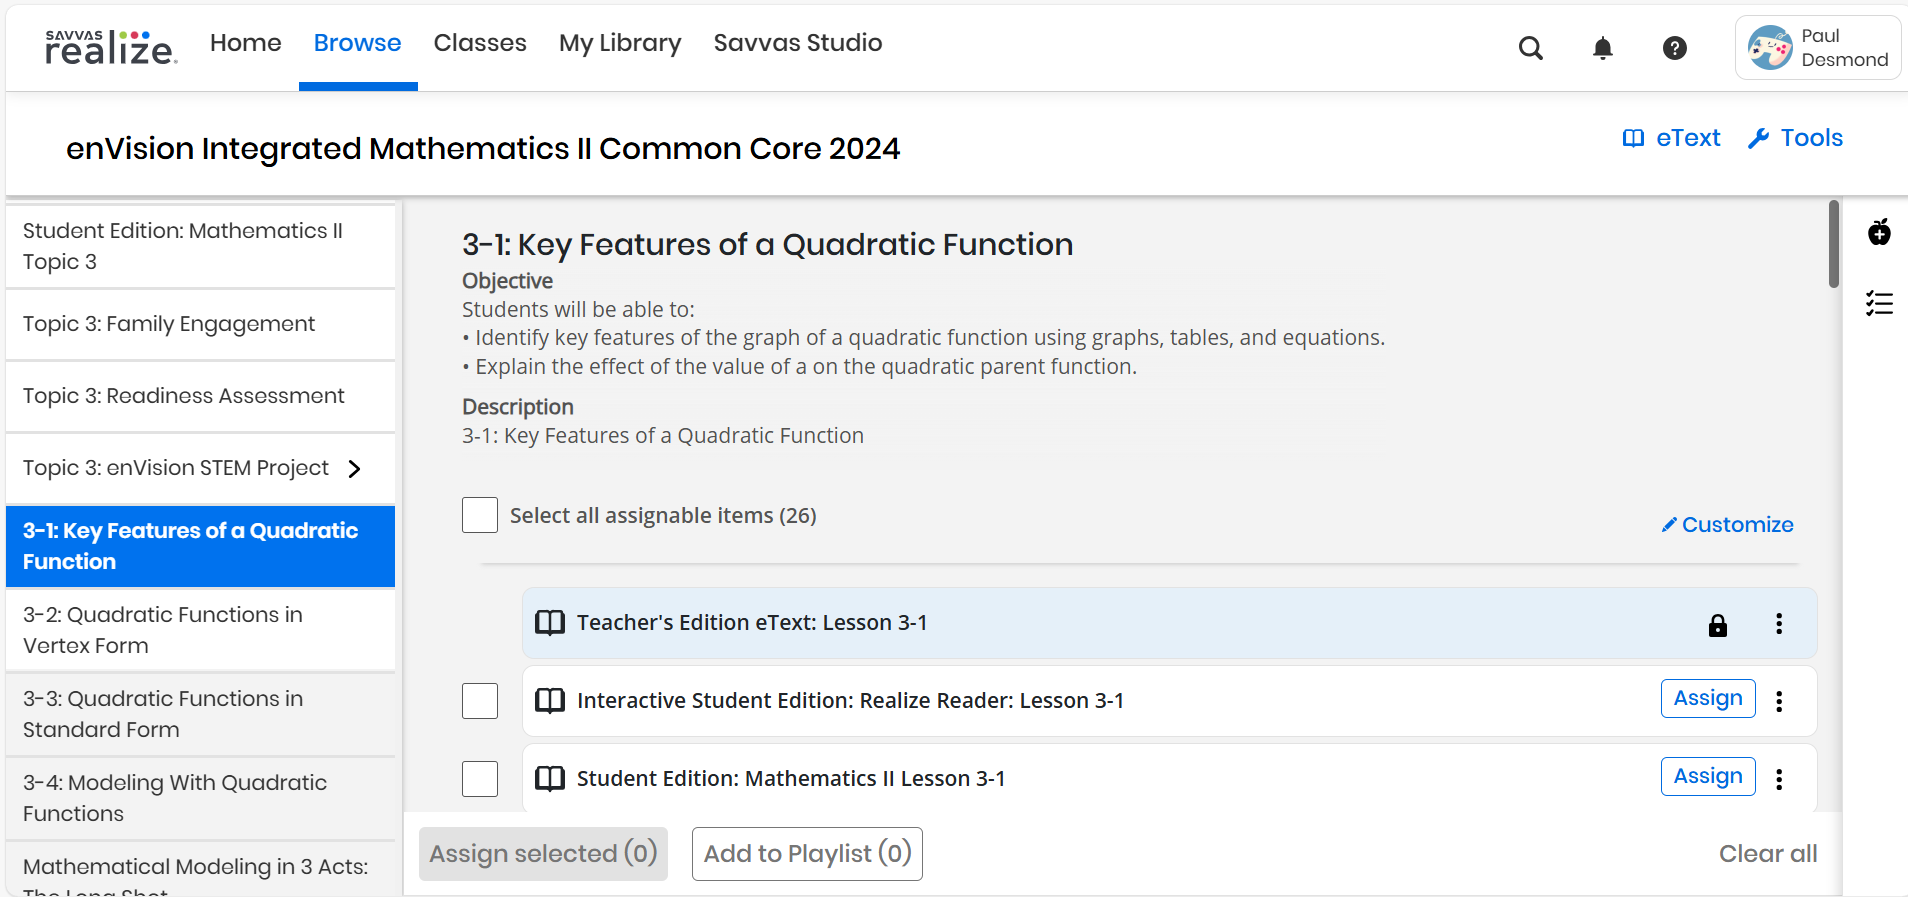The height and width of the screenshot is (897, 1908).
Task: Open notifications bell icon
Action: click(1603, 48)
